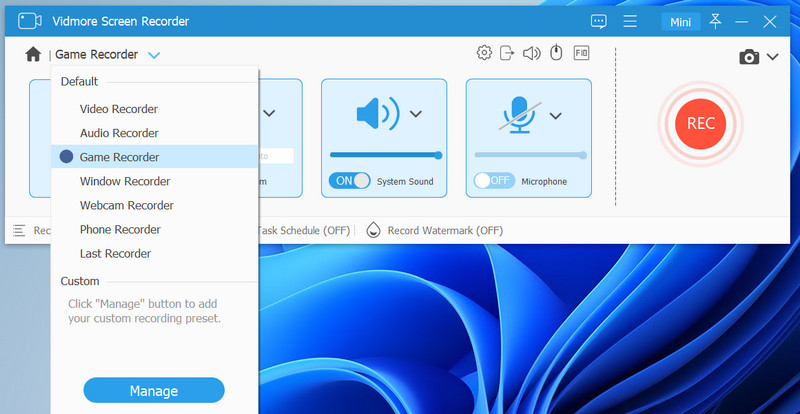Enable the Microphone toggle
This screenshot has width=800, height=414.
coord(493,181)
